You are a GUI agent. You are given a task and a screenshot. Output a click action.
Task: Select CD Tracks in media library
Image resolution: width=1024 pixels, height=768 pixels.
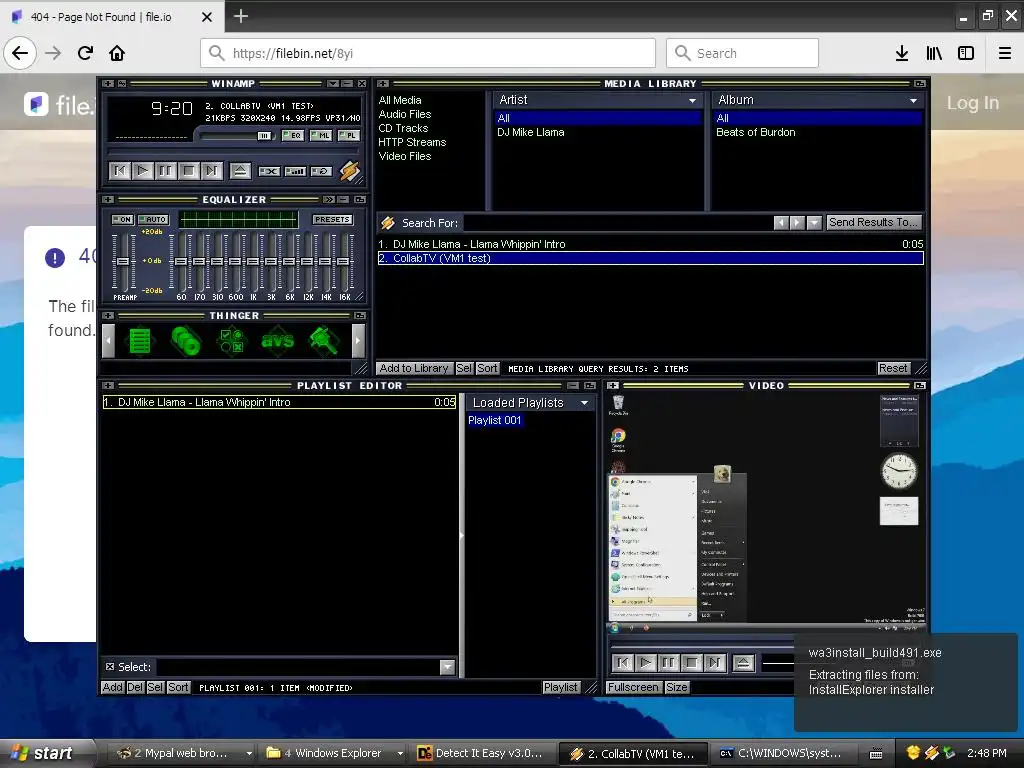pyautogui.click(x=404, y=128)
